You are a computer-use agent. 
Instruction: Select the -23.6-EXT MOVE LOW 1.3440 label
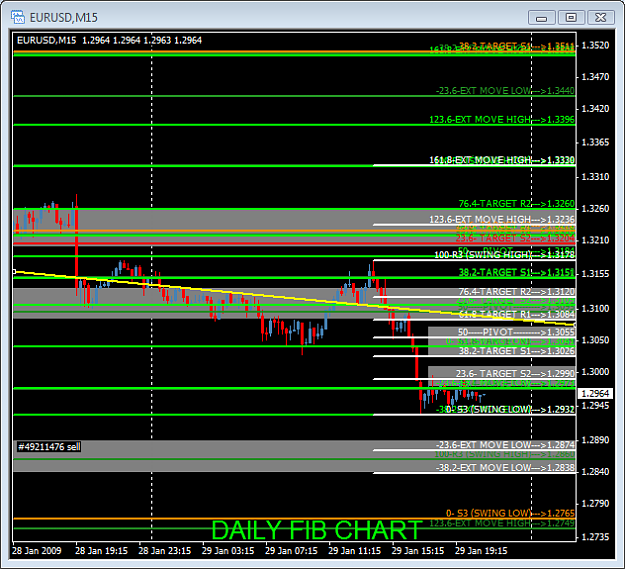[x=505, y=91]
